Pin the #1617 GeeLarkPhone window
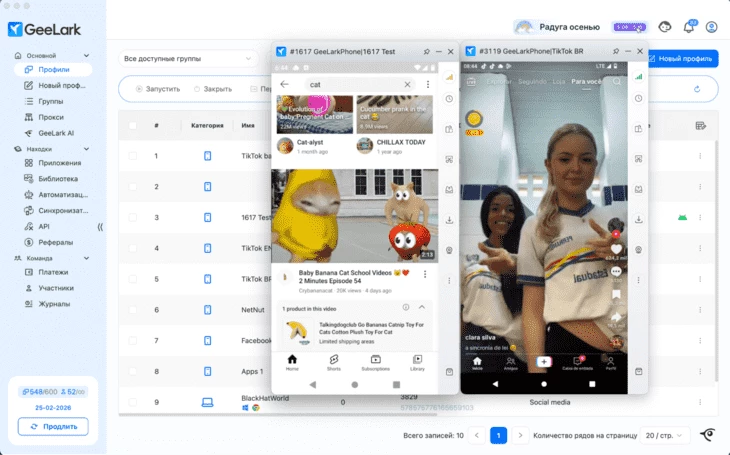730x455 pixels. [426, 52]
